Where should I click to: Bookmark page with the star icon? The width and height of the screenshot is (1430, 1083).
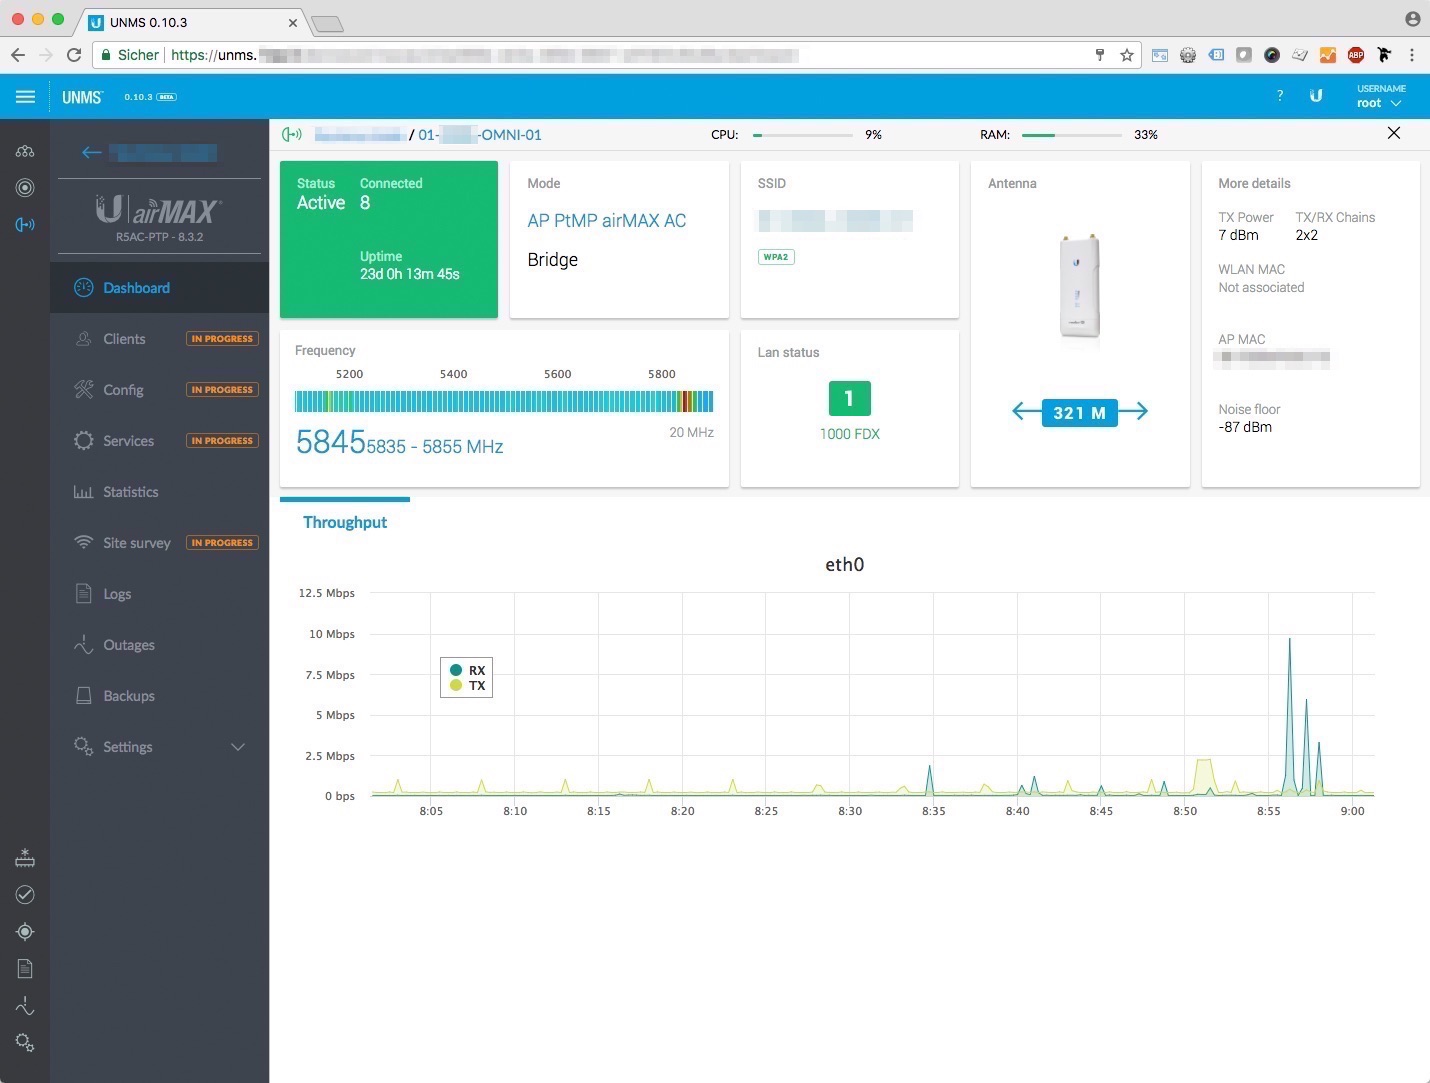1127,55
